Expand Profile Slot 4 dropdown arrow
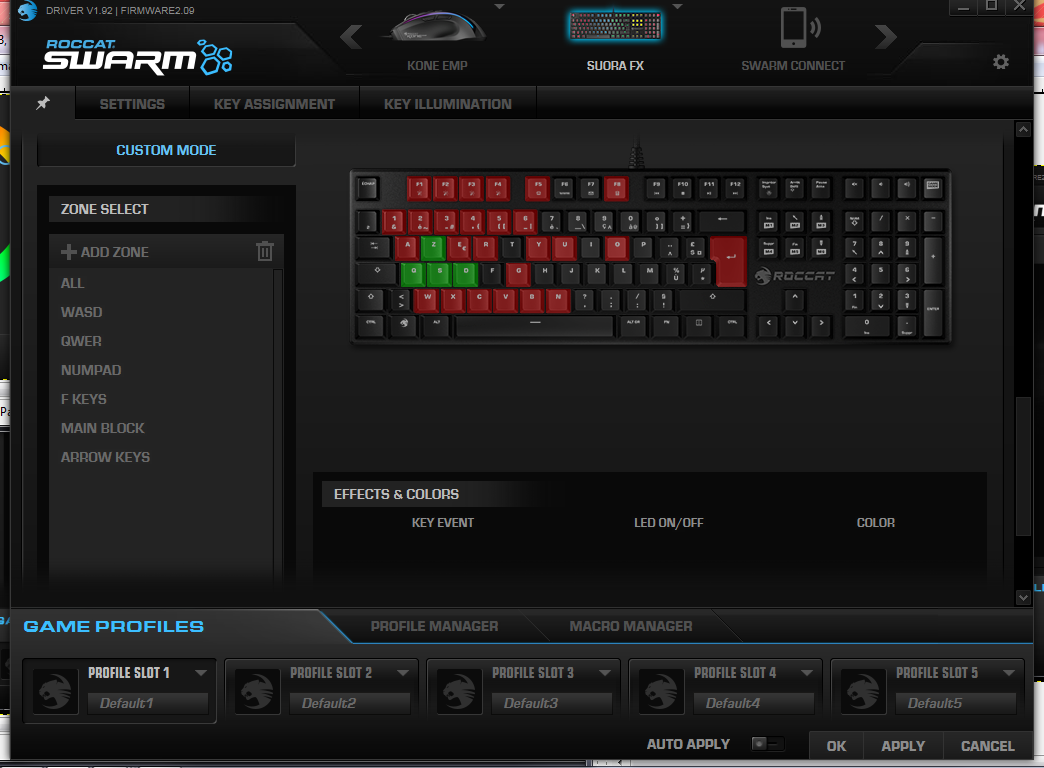This screenshot has width=1044, height=768. [807, 673]
